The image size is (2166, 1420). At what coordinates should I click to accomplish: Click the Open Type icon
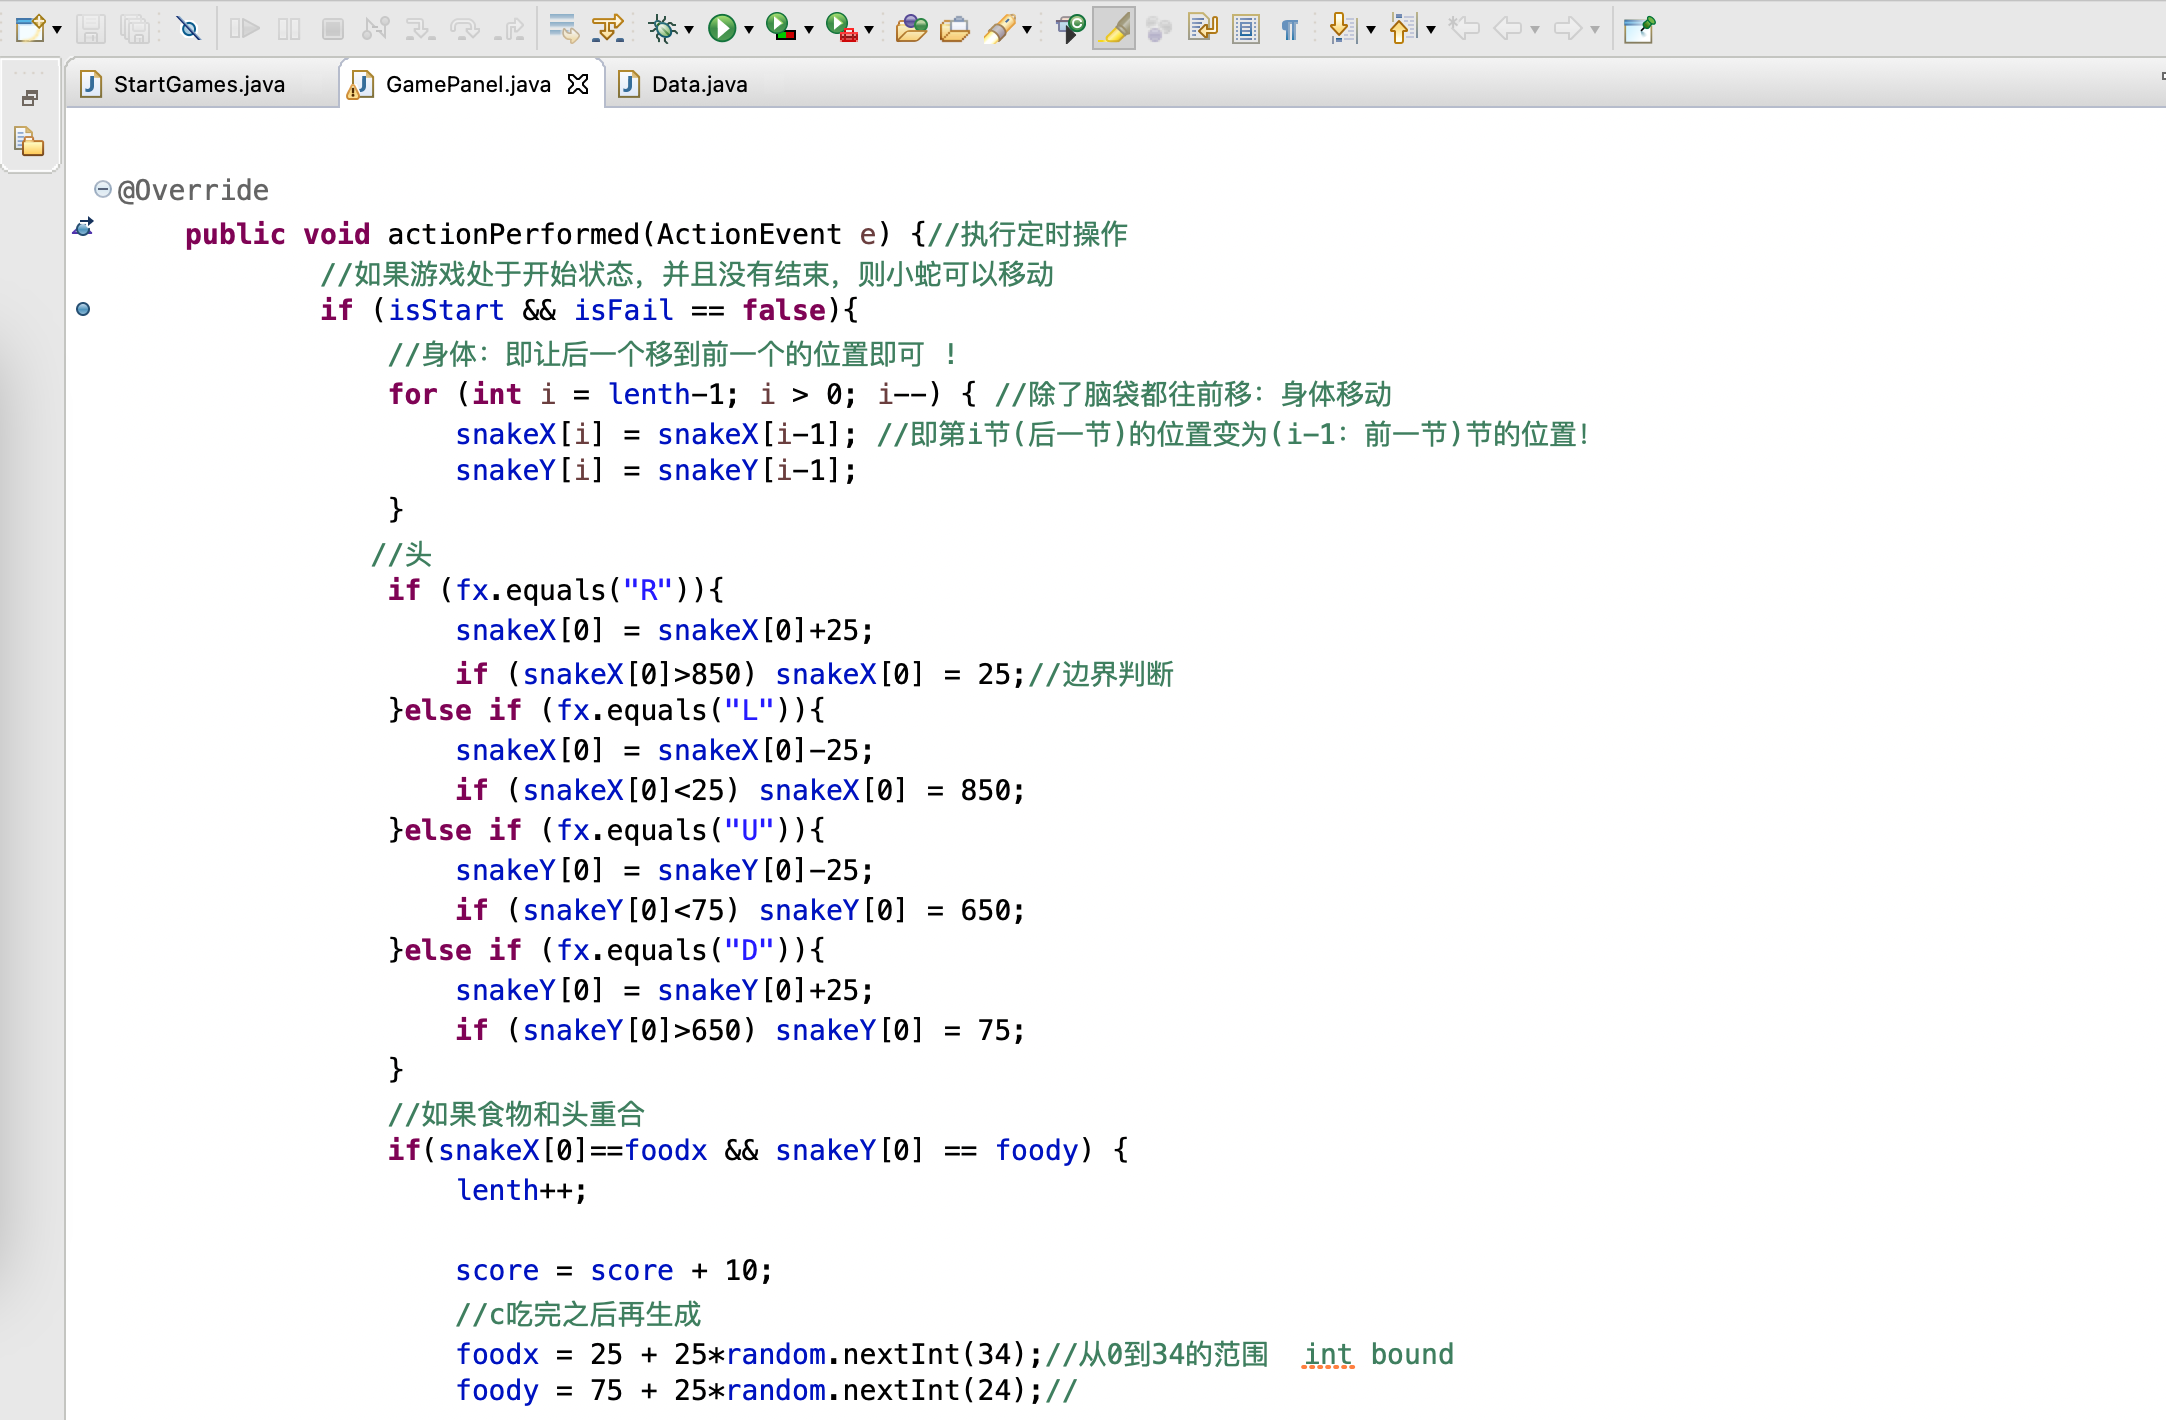[911, 29]
